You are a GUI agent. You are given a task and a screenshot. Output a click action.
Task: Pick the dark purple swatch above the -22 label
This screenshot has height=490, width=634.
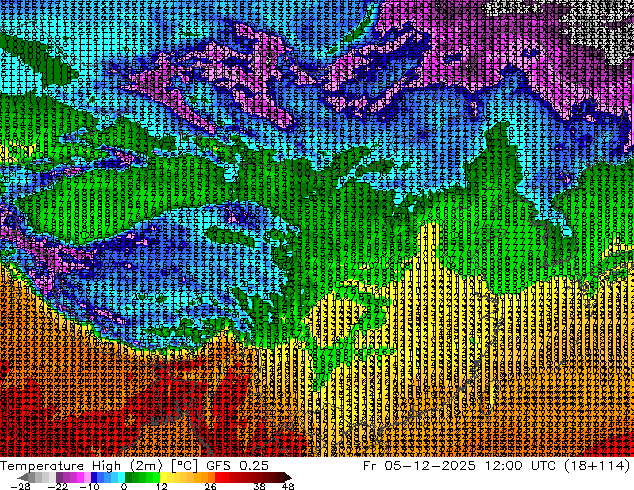point(59,477)
